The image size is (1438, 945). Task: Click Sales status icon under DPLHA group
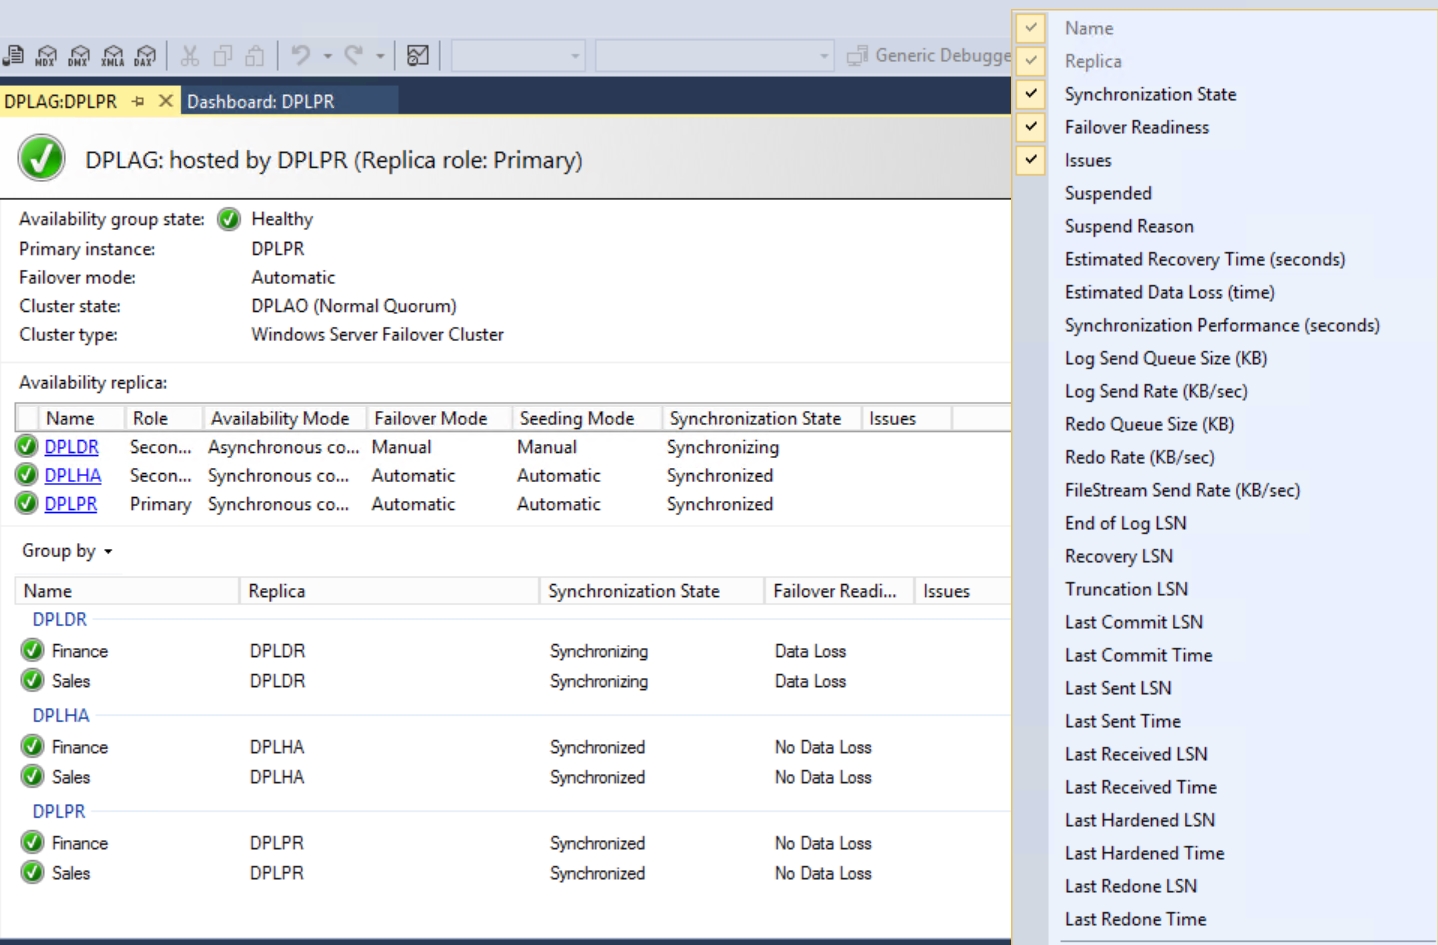pos(33,776)
